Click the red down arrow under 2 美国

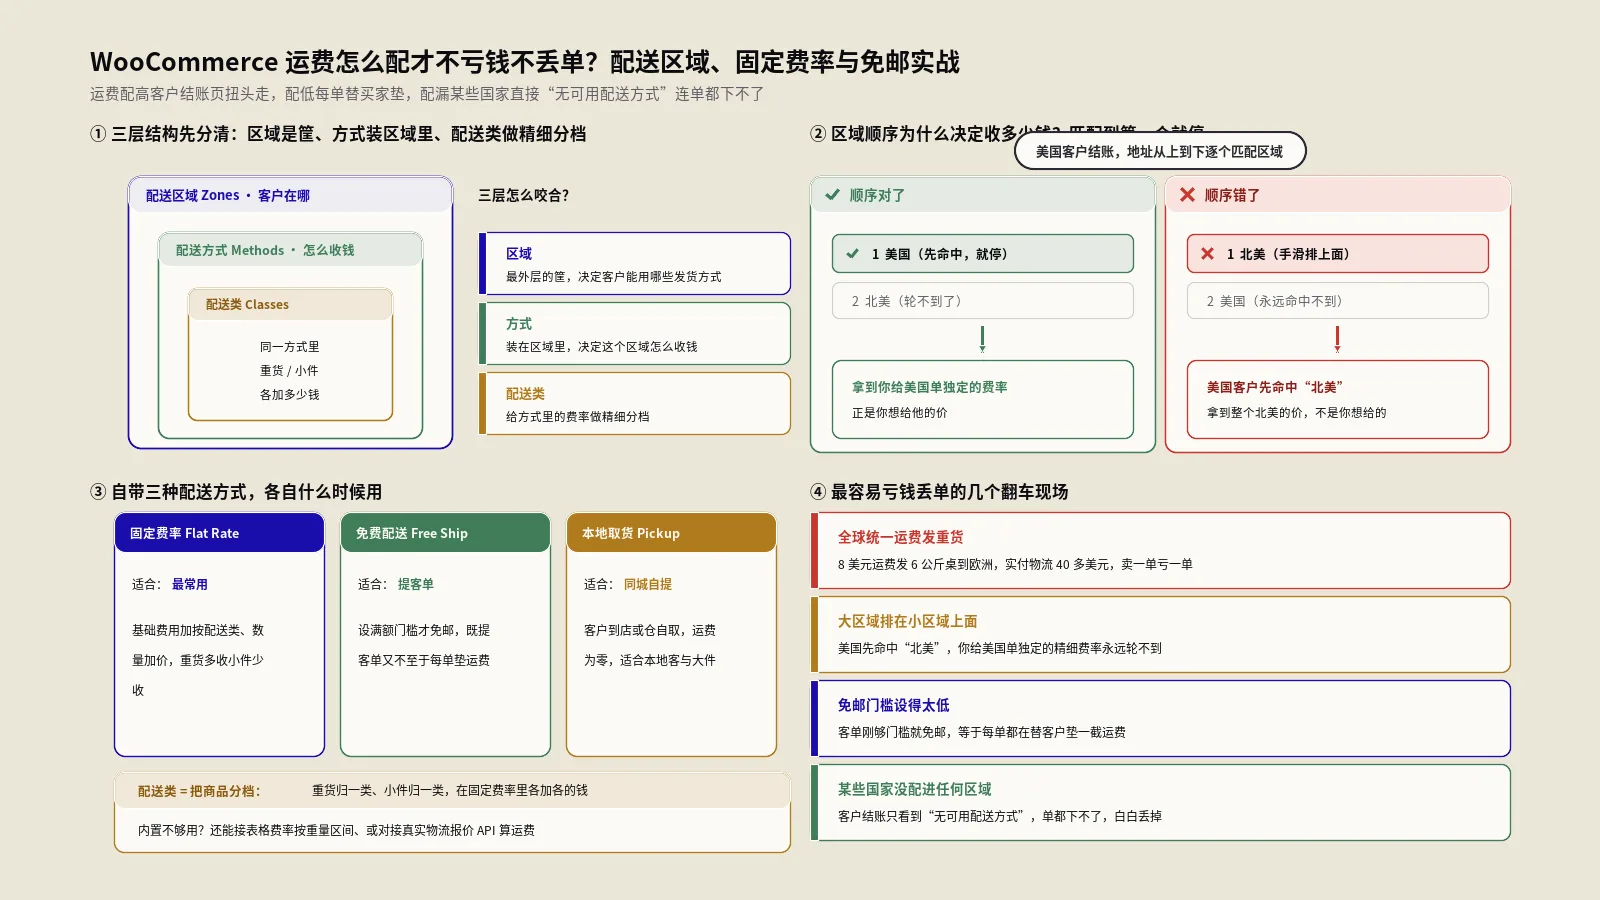point(1337,339)
